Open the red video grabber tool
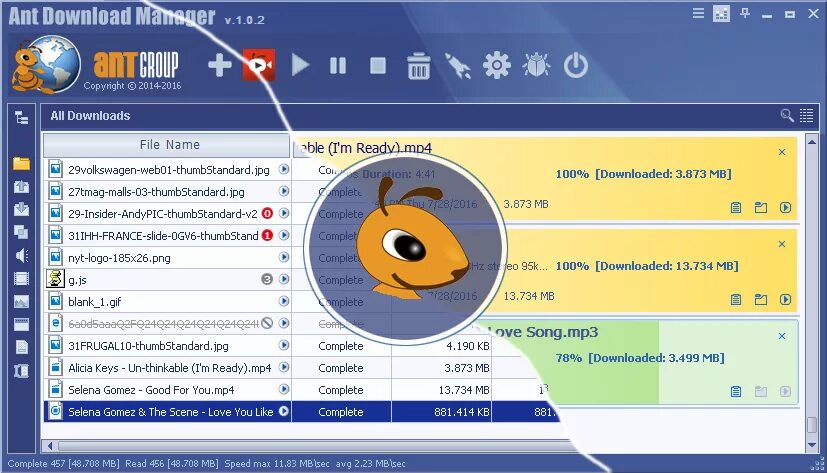This screenshot has height=473, width=827. click(258, 65)
